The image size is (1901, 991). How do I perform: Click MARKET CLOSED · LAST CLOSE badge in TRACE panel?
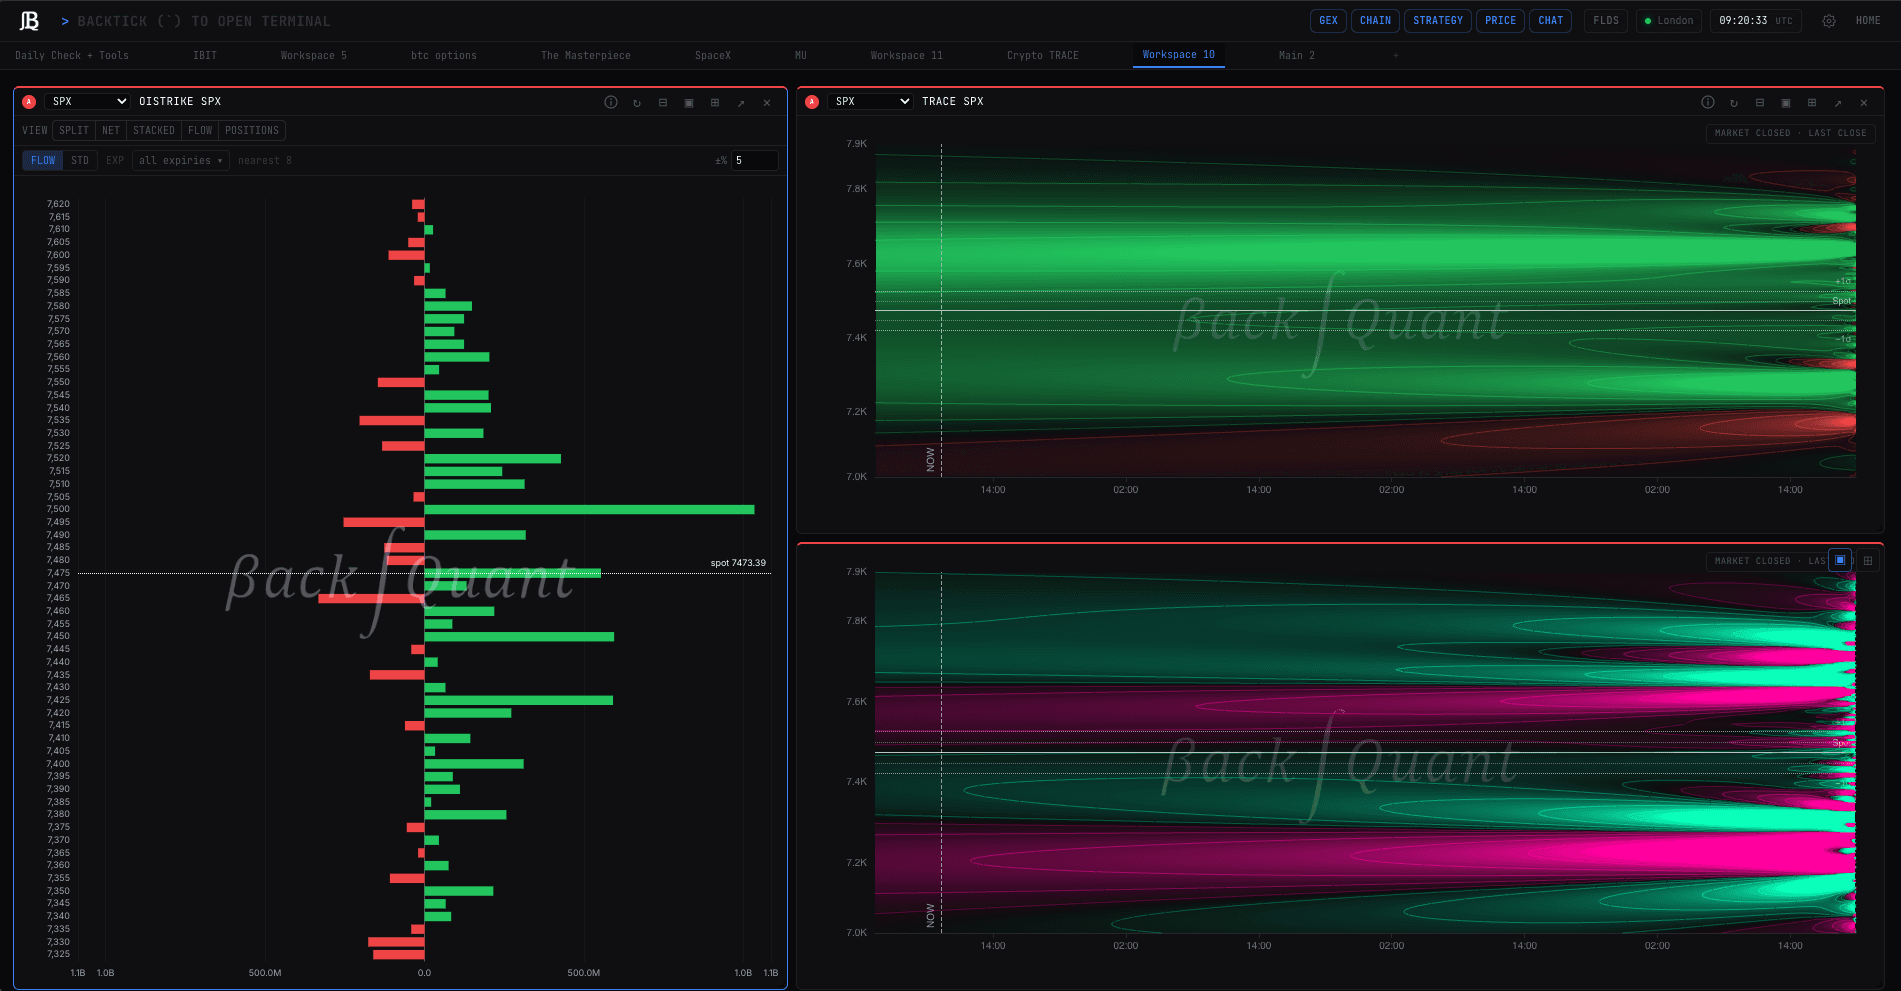1790,133
